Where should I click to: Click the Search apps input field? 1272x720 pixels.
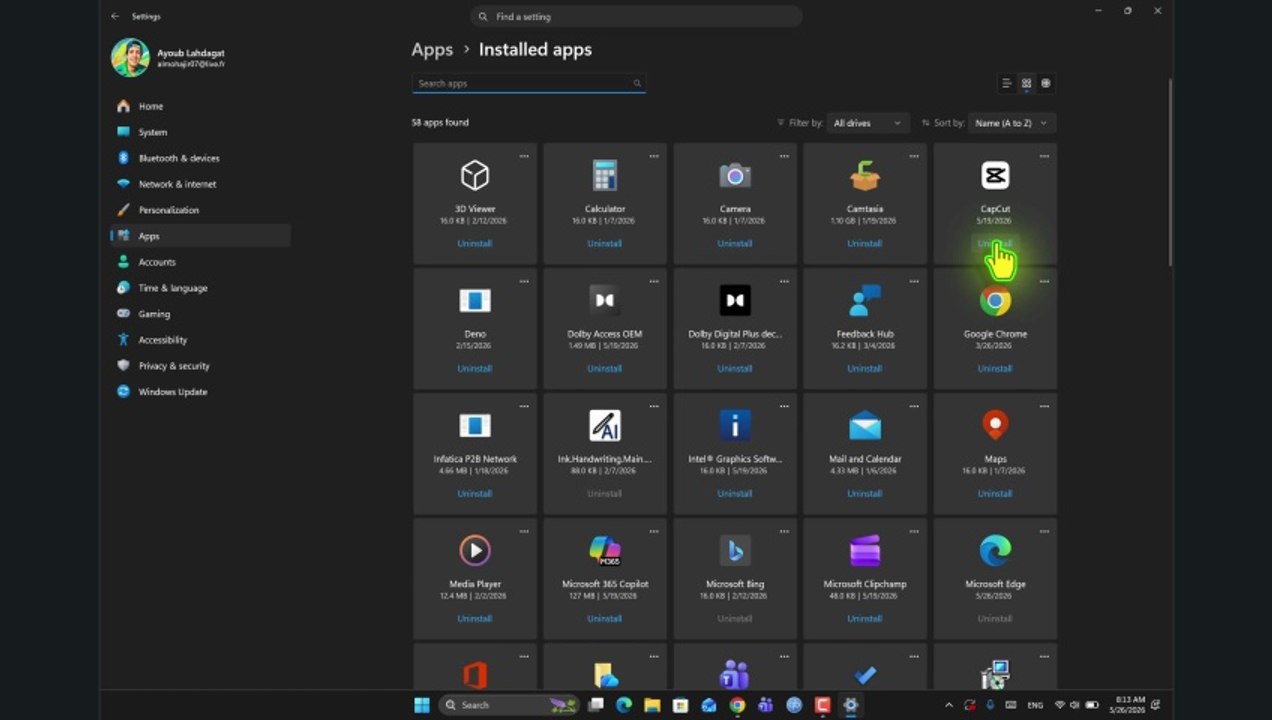point(529,84)
